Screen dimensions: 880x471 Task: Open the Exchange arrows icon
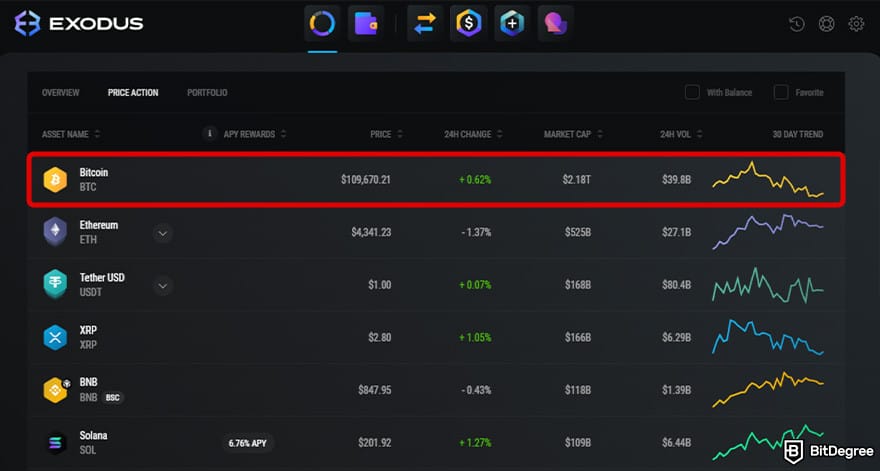(x=425, y=24)
